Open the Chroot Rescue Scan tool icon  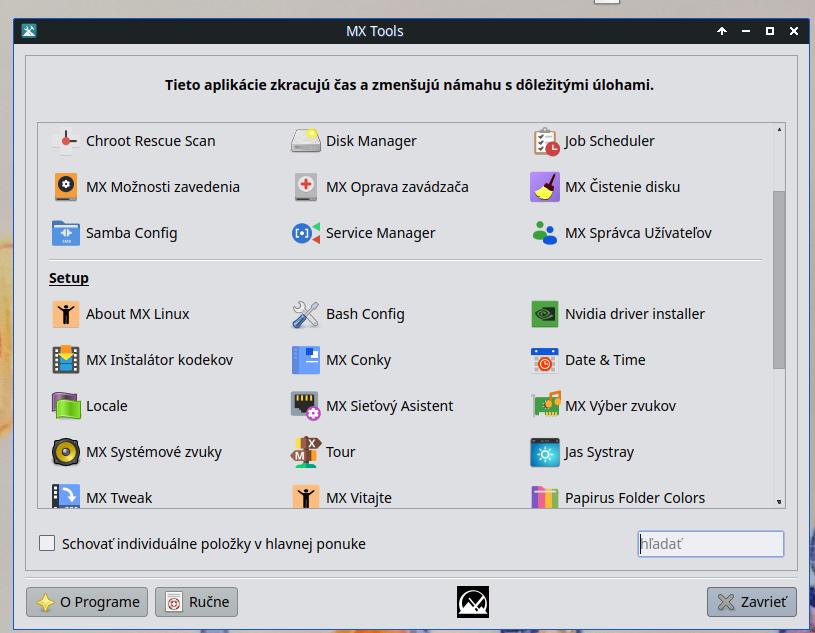[65, 141]
